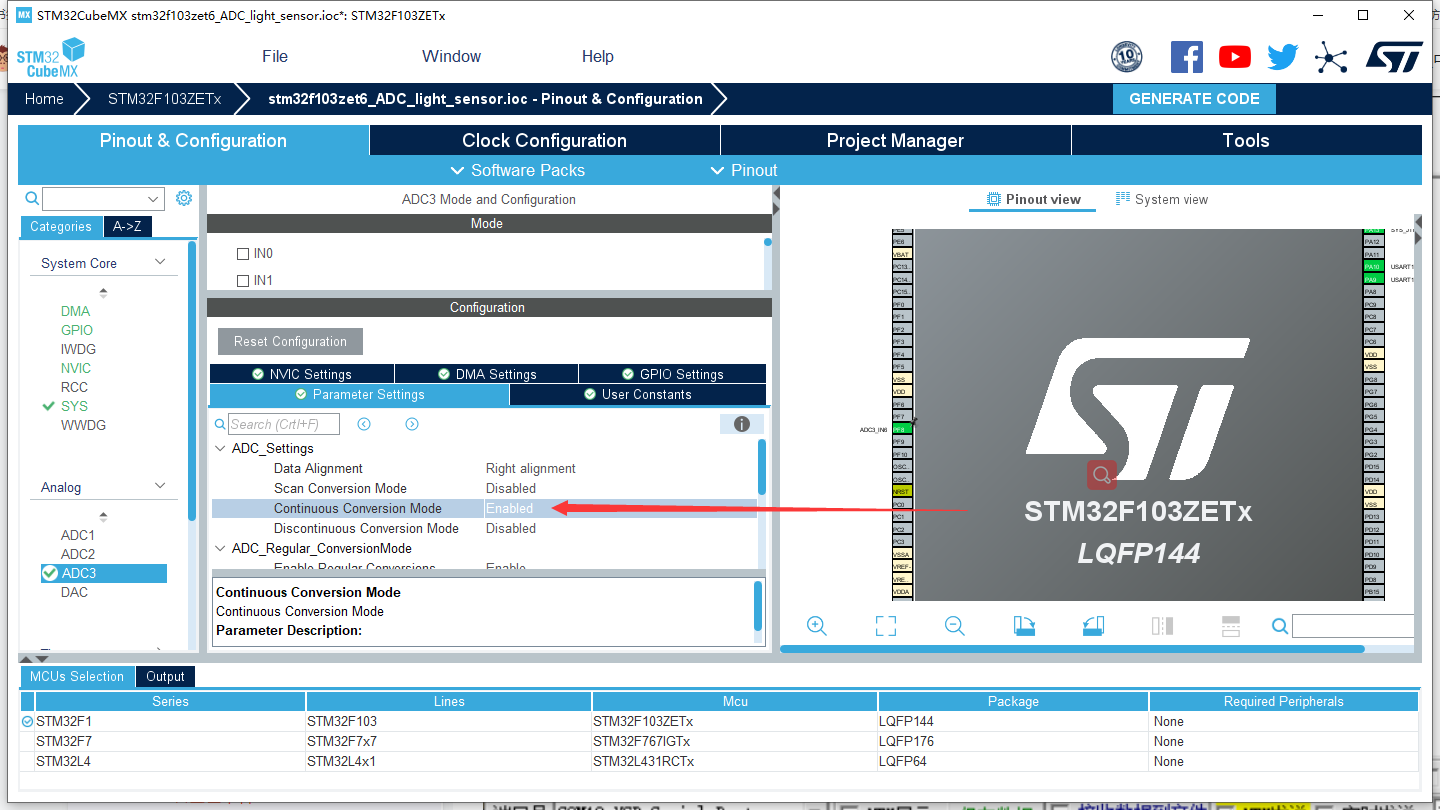Click the peripheral search magnifier icon
Screen dimensions: 1440x810
[32, 198]
